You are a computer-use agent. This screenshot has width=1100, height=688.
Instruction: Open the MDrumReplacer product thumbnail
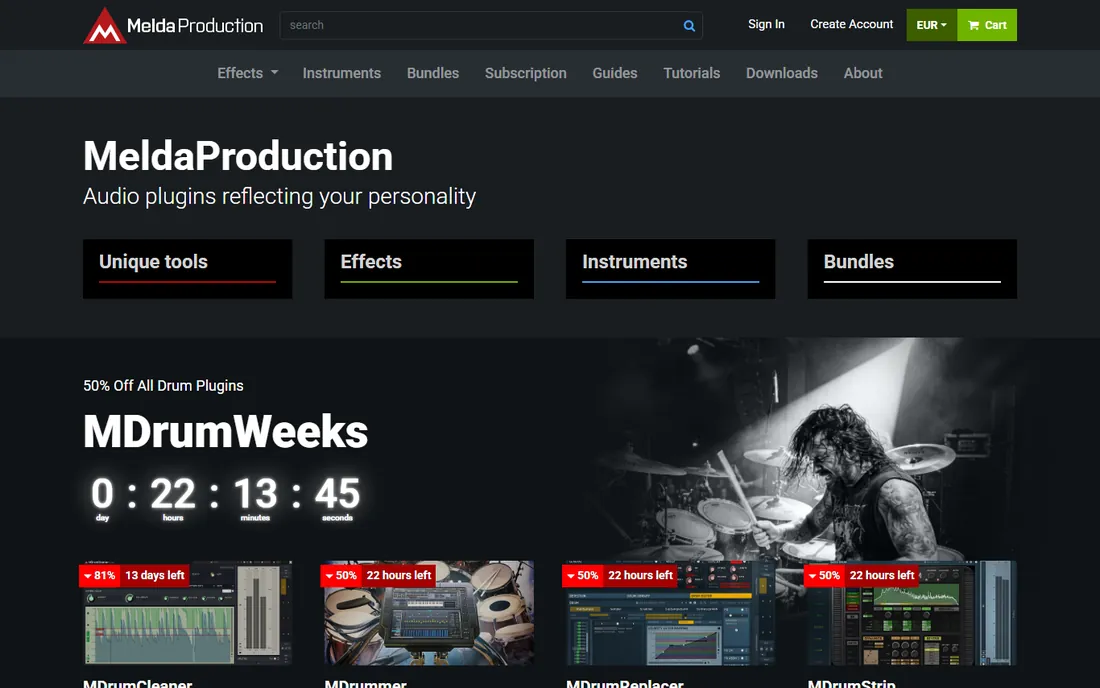(x=670, y=613)
